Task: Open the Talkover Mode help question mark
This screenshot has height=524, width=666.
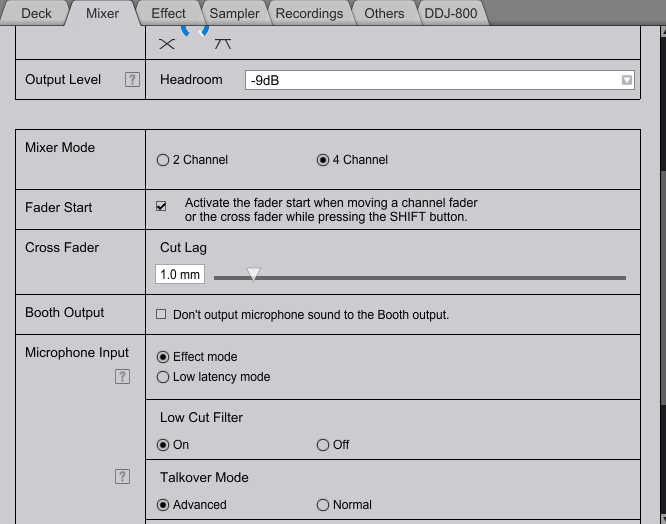Action: tap(122, 476)
